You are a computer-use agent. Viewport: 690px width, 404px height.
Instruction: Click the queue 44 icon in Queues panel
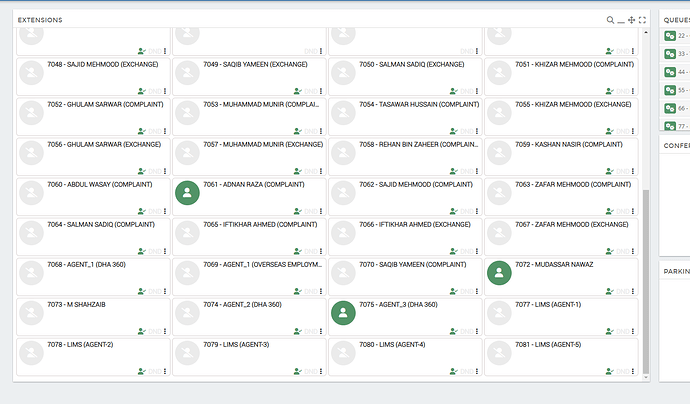pos(670,72)
